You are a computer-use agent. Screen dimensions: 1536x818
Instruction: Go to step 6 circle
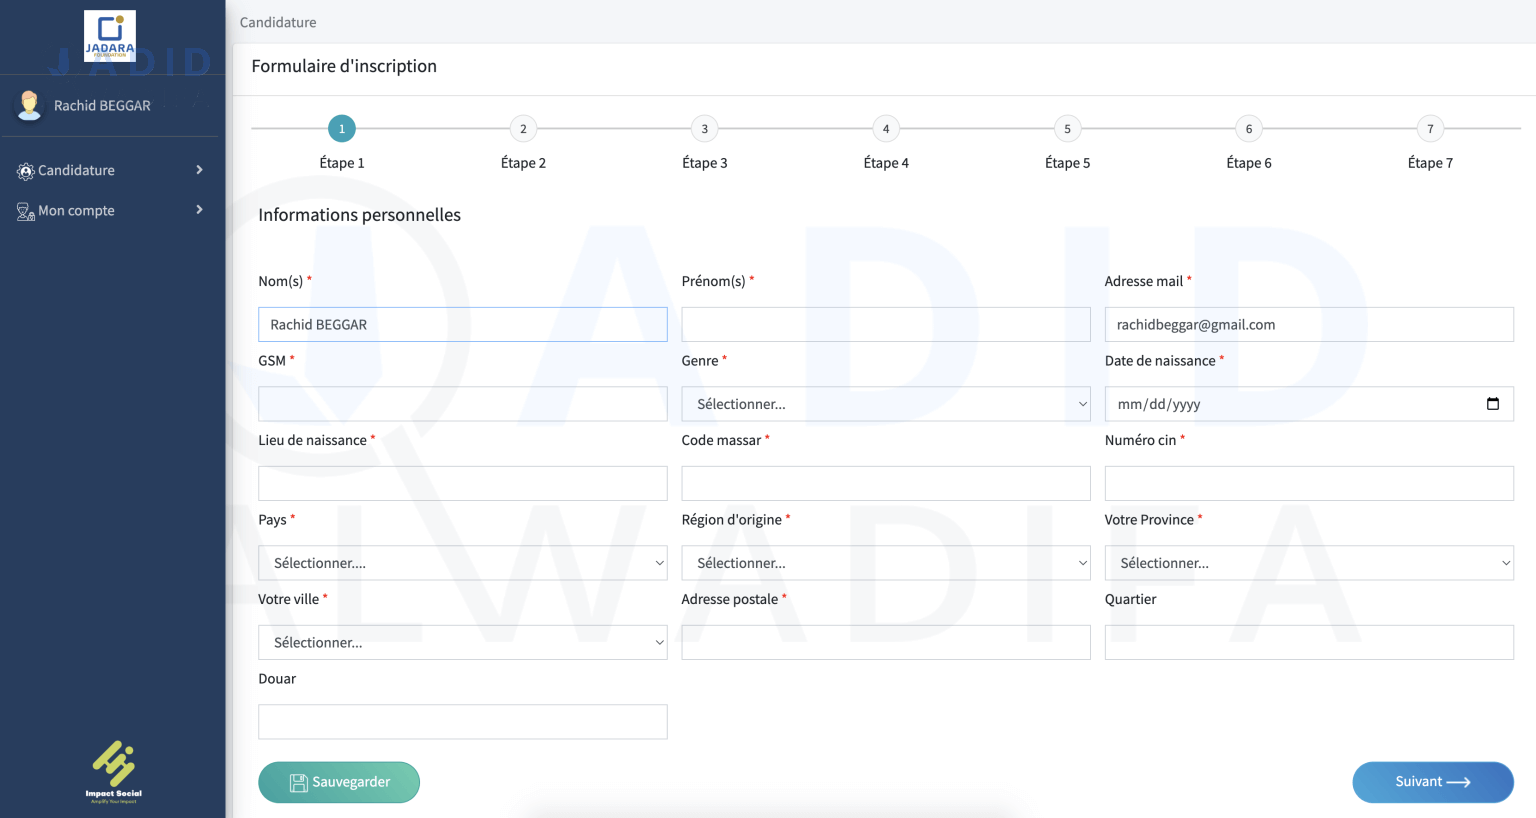pos(1249,129)
